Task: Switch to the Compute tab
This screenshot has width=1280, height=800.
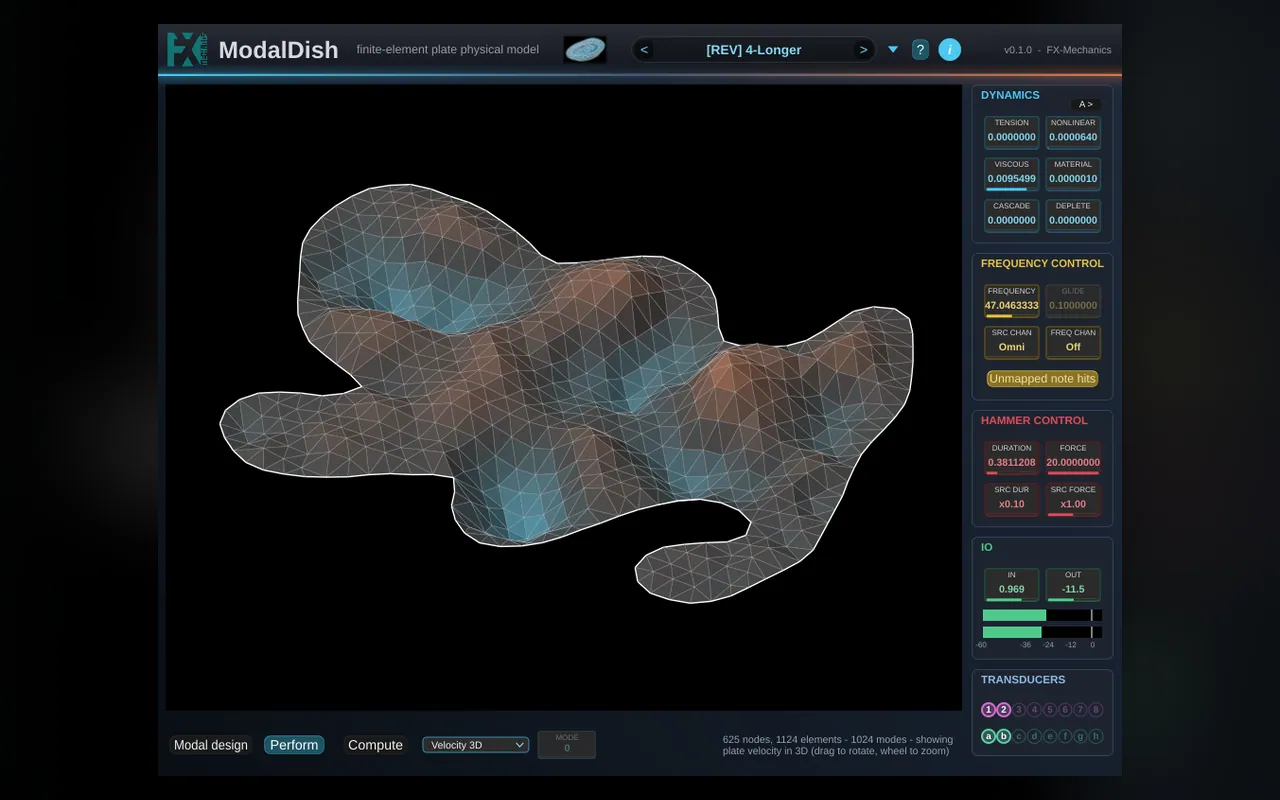Action: pos(375,745)
